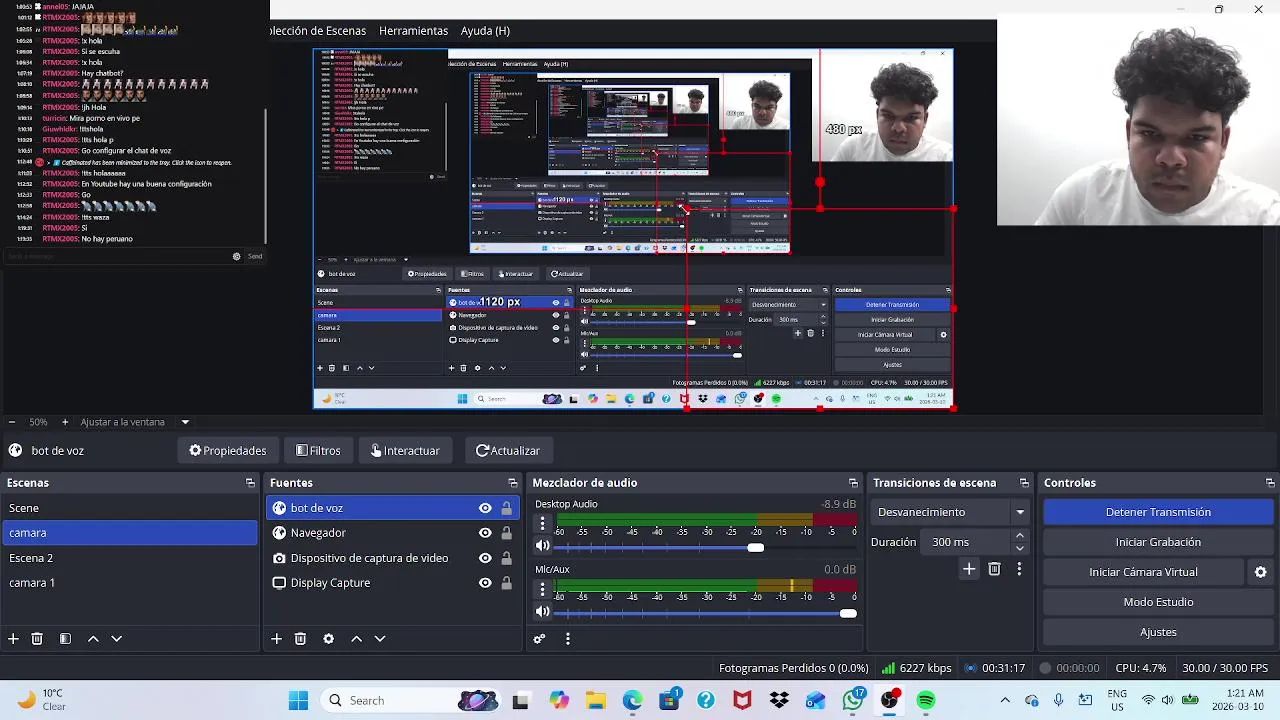Hide Dispositivo de captura de video source
The image size is (1280, 720).
coord(485,558)
